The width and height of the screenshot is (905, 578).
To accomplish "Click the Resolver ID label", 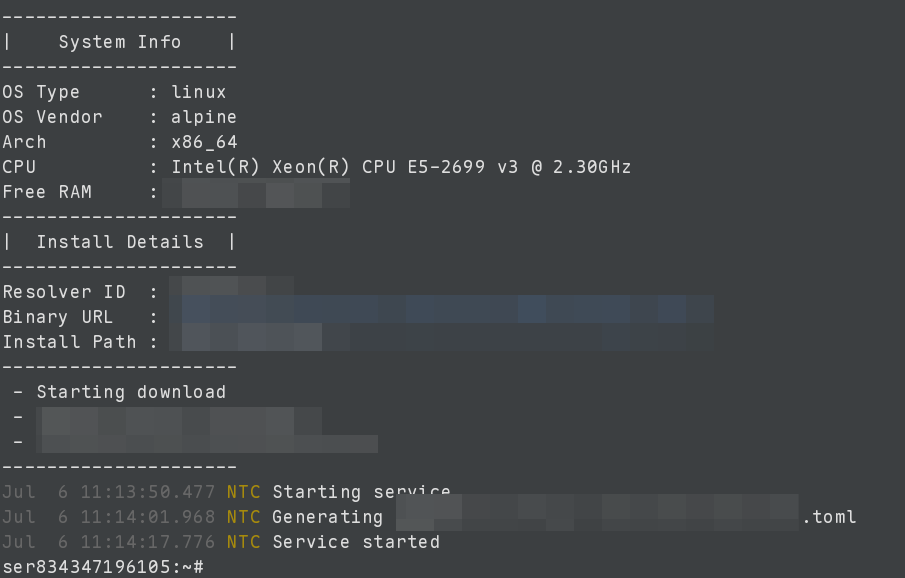I will pos(64,292).
